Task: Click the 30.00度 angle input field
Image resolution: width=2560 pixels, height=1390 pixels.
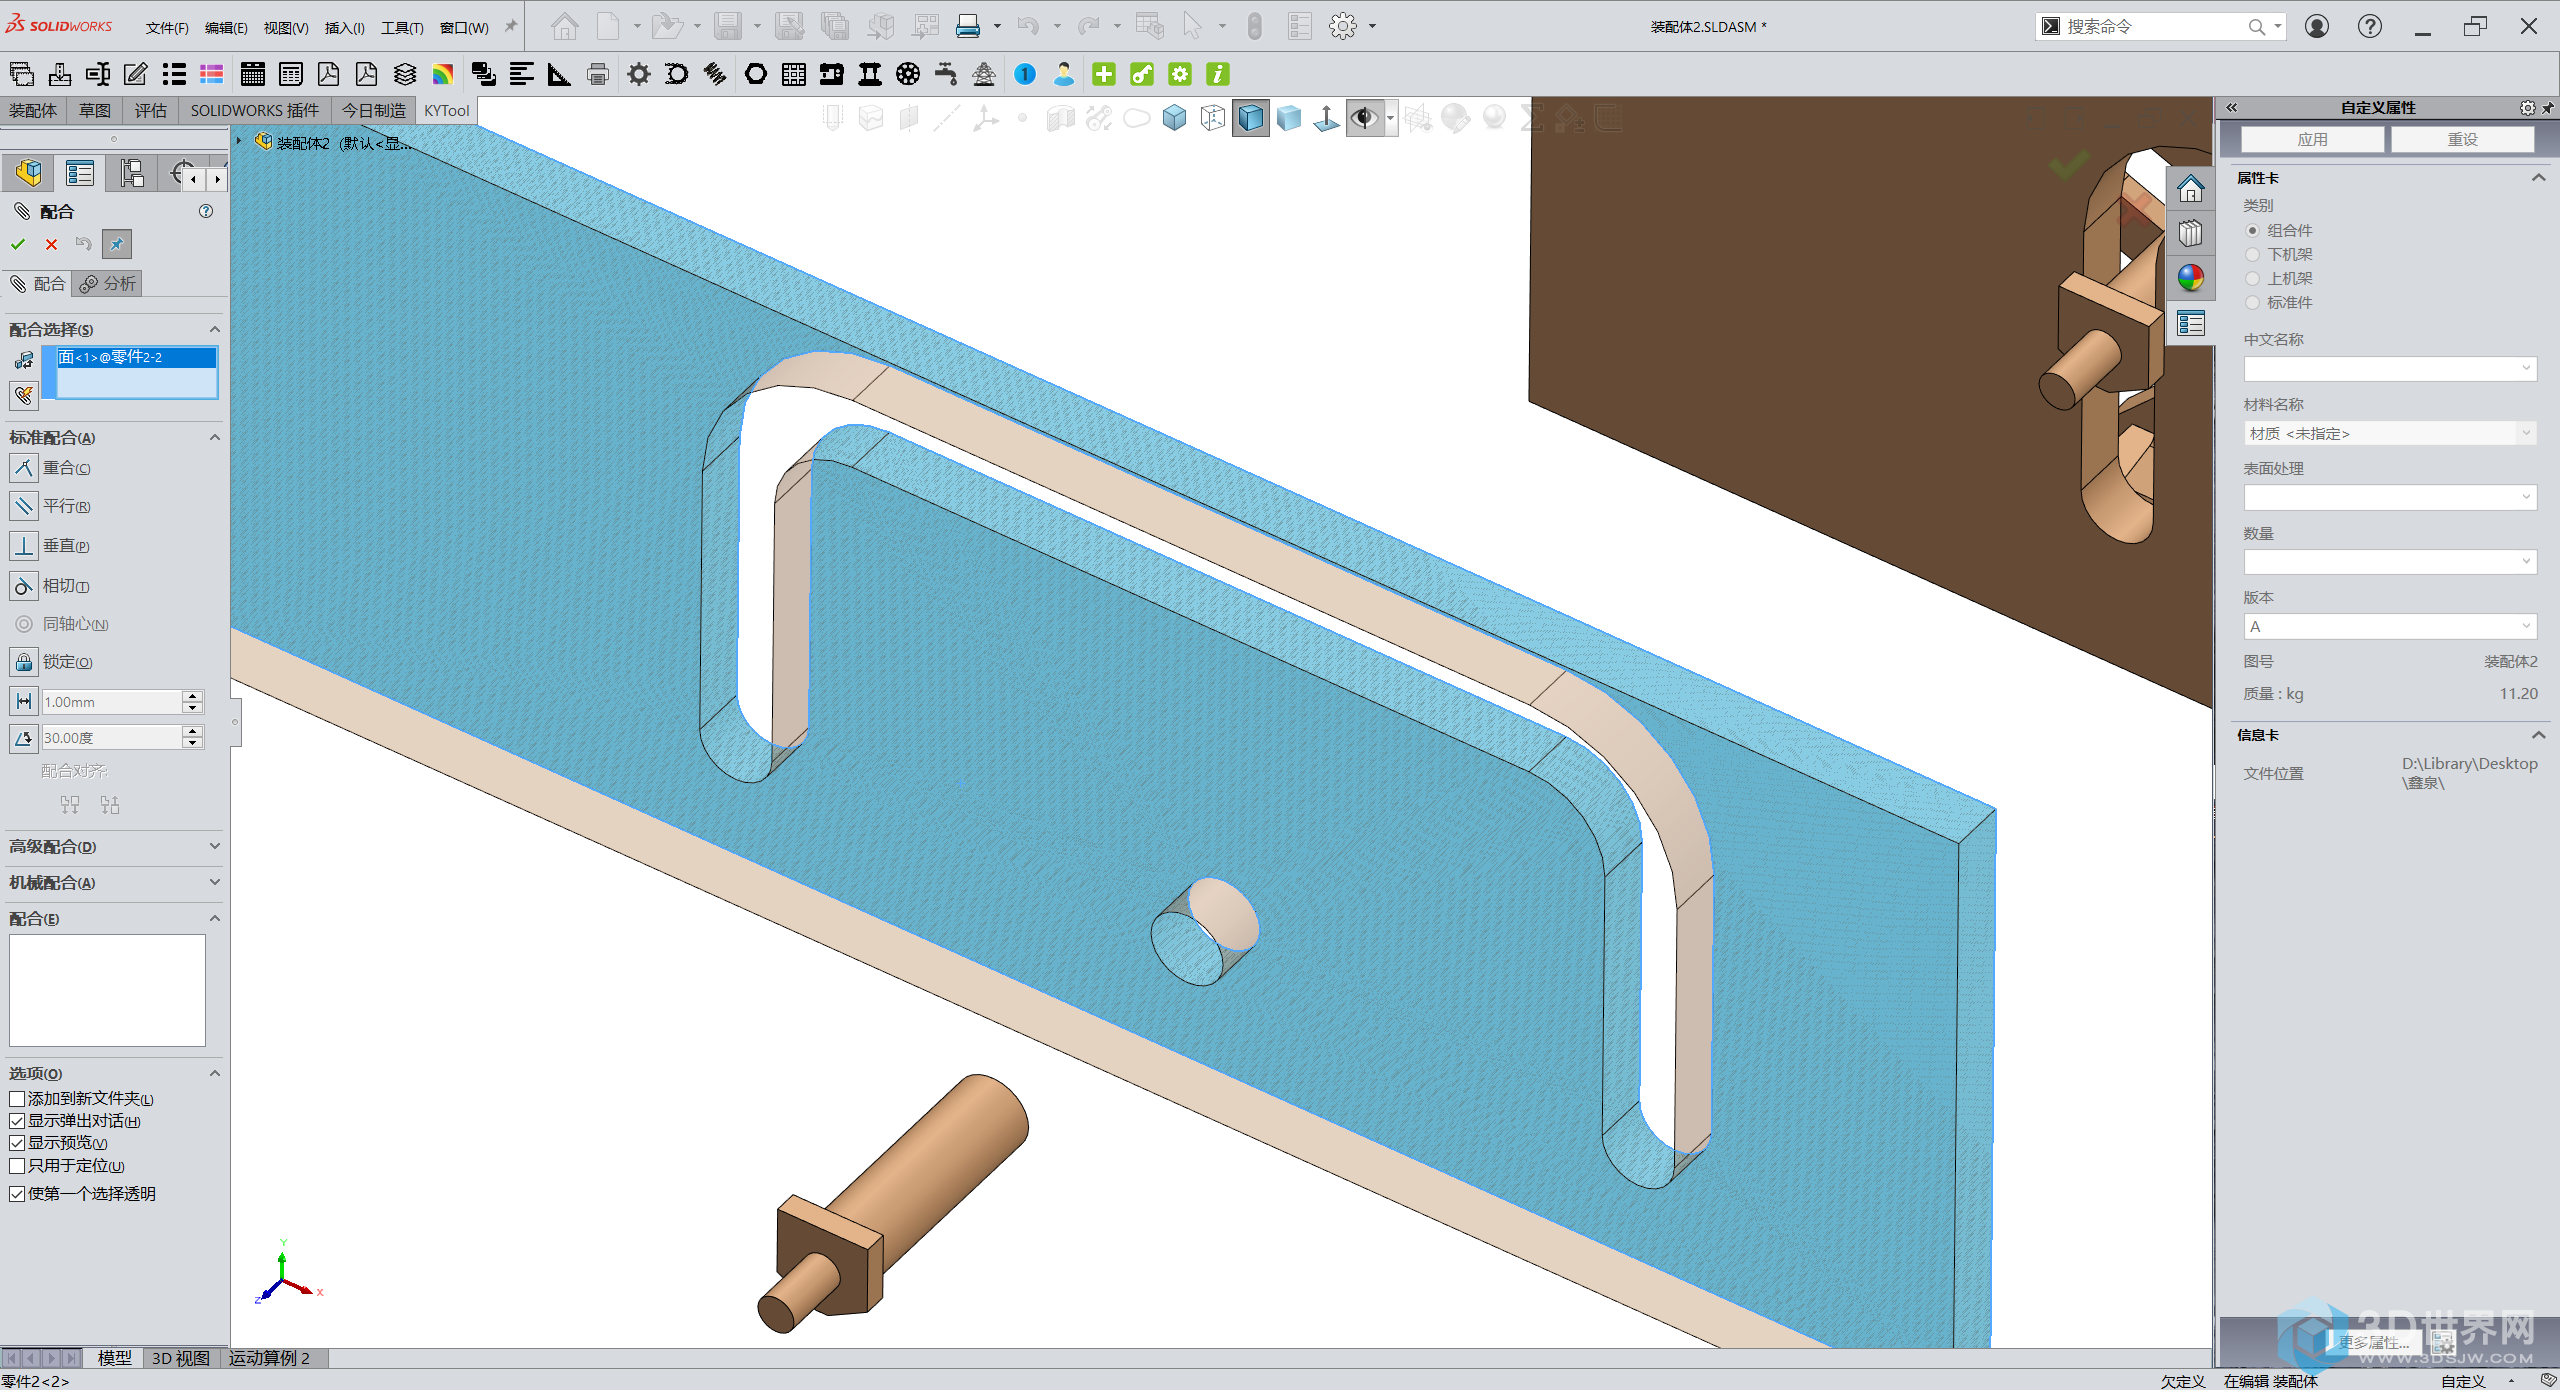Action: pyautogui.click(x=112, y=738)
